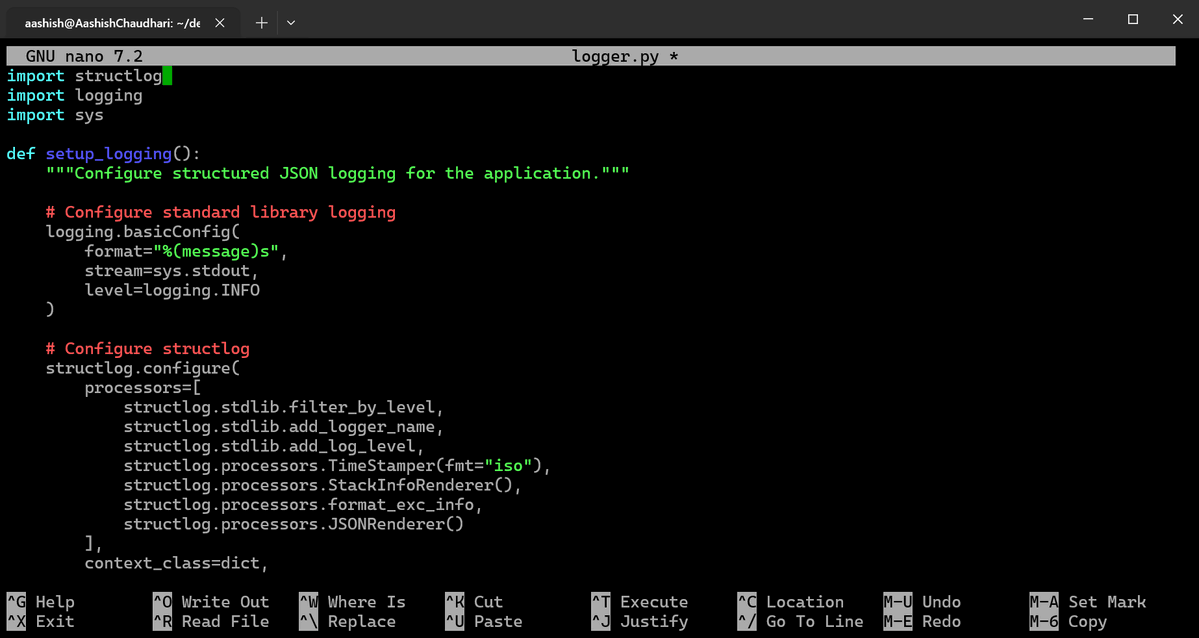Click the ^C Location shortcut
This screenshot has width=1199, height=638.
click(791, 602)
